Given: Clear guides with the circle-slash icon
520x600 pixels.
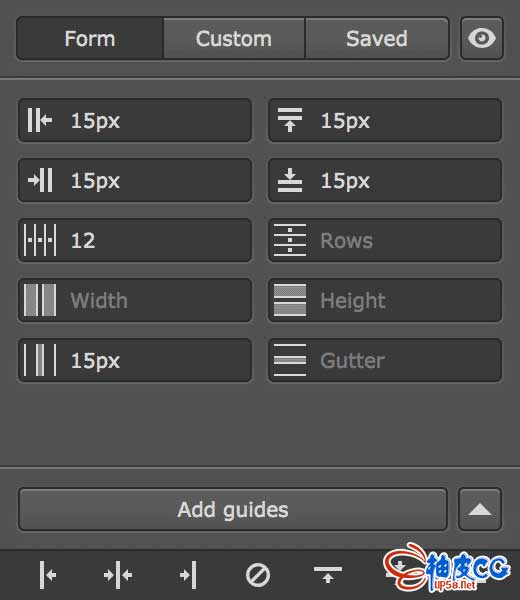Looking at the screenshot, I should (258, 575).
